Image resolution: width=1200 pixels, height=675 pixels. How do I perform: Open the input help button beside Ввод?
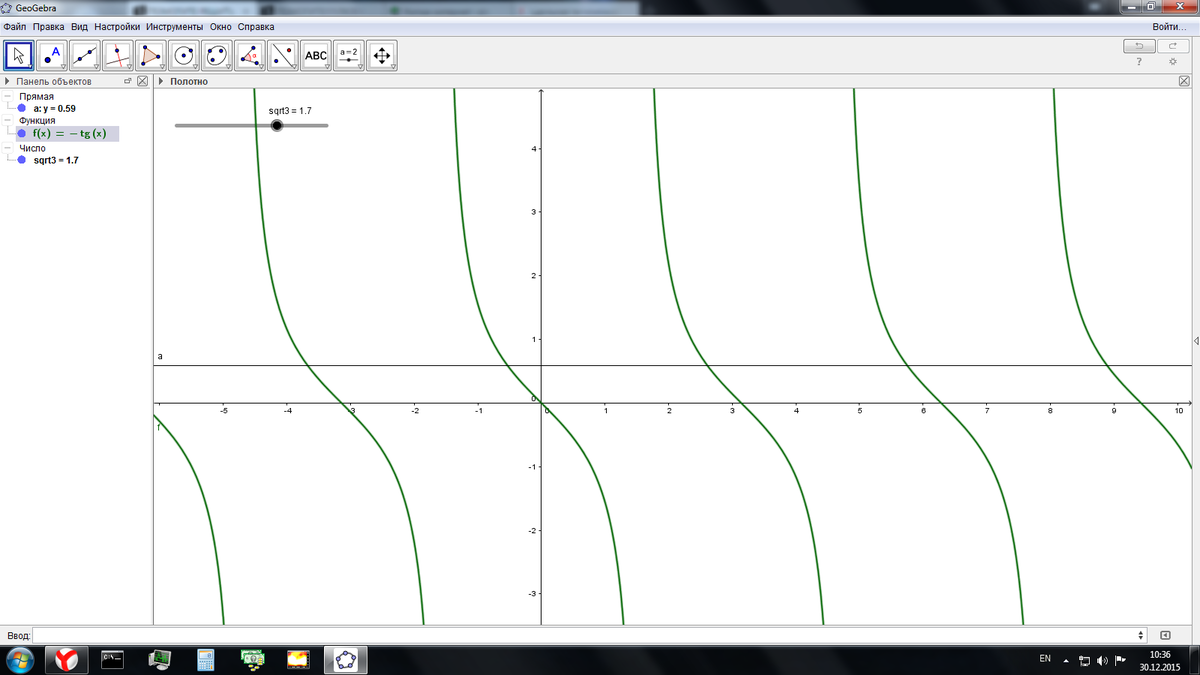[1165, 635]
